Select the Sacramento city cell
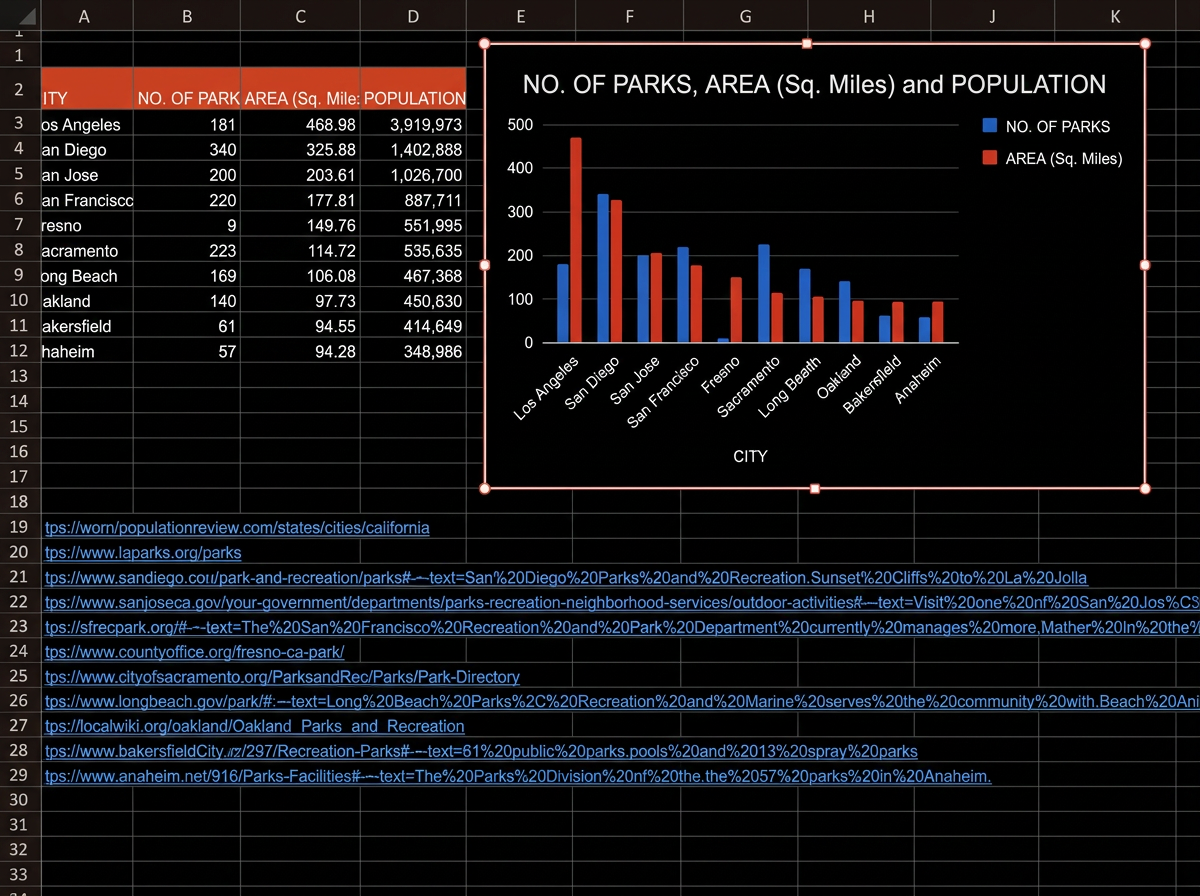The image size is (1200, 896). 87,251
